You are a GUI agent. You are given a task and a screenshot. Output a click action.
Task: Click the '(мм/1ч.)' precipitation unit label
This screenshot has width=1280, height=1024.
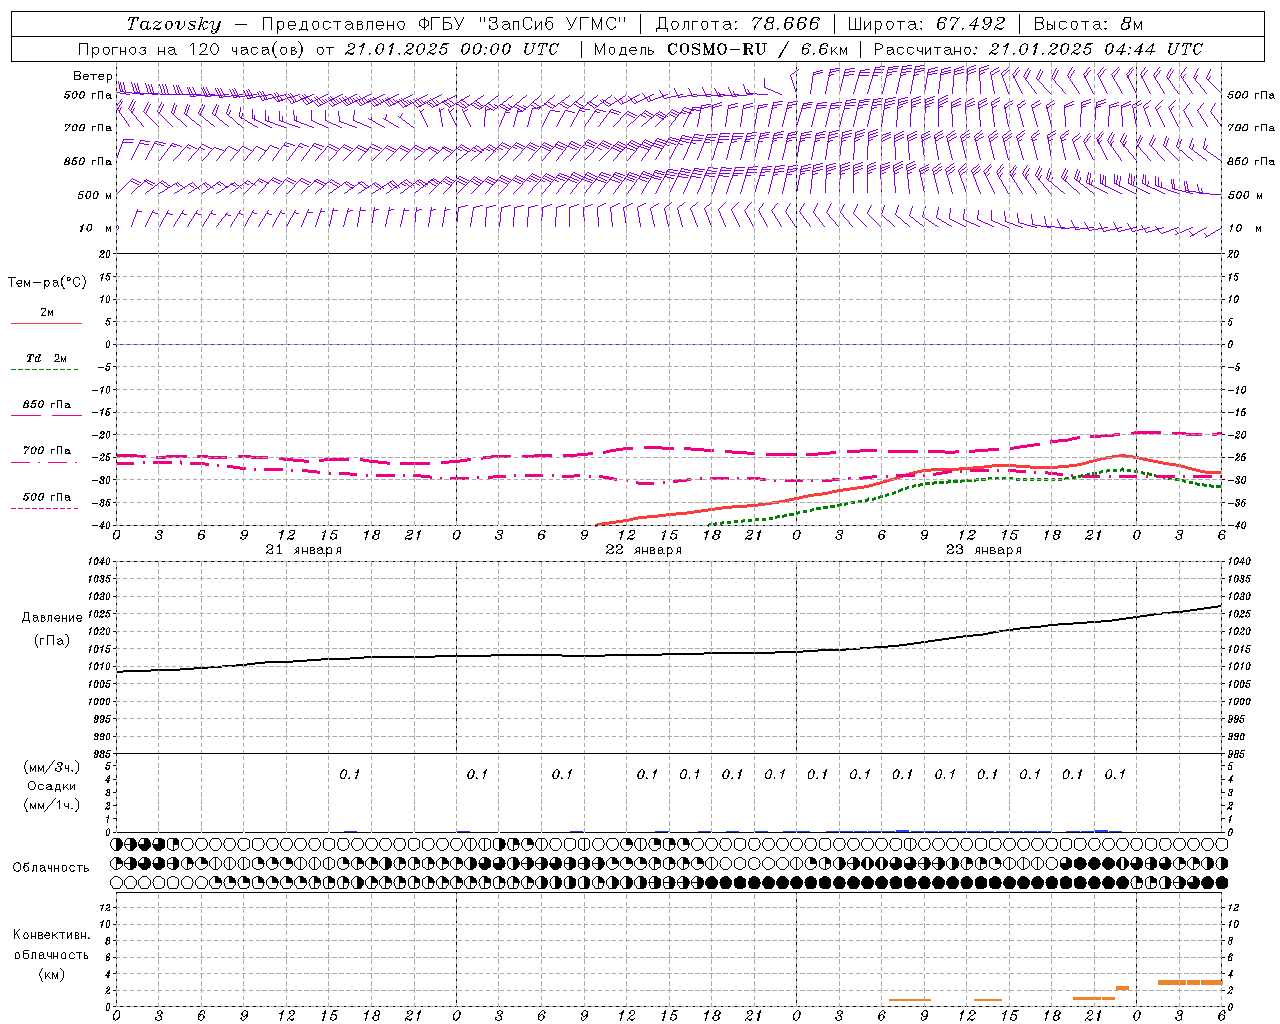(x=51, y=805)
